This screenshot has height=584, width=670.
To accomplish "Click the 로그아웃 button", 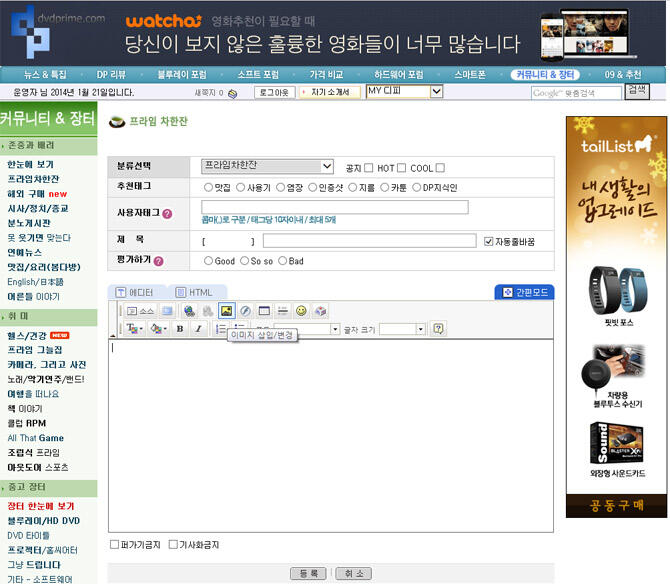I will click(x=274, y=92).
